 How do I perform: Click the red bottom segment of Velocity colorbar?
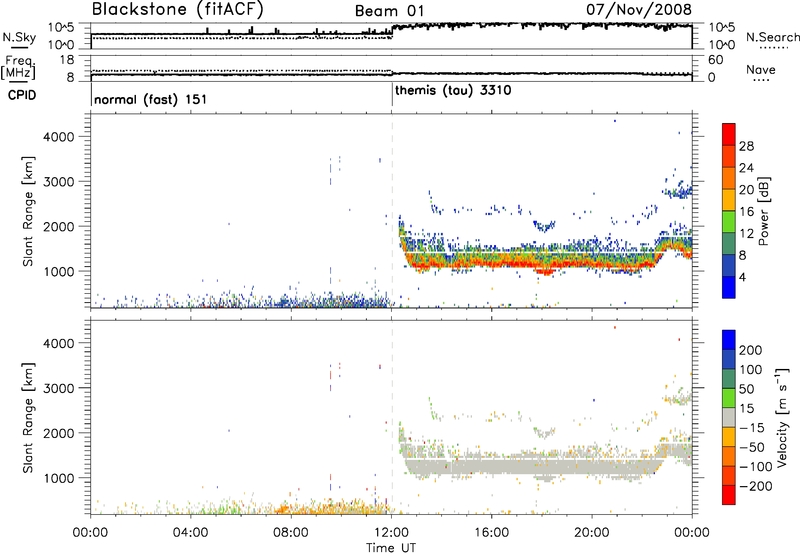point(729,495)
